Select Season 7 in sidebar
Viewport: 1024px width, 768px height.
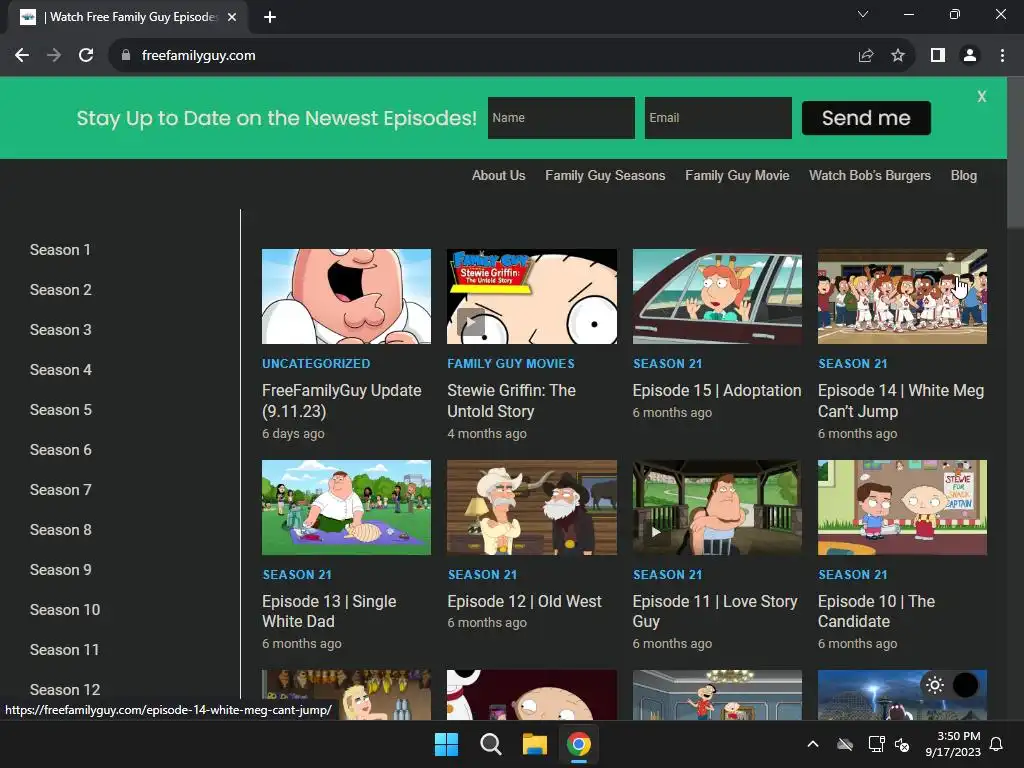pyautogui.click(x=60, y=490)
